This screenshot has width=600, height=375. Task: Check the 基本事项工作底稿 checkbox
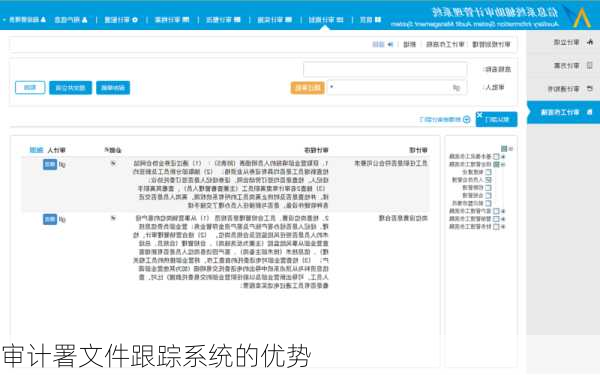496,157
